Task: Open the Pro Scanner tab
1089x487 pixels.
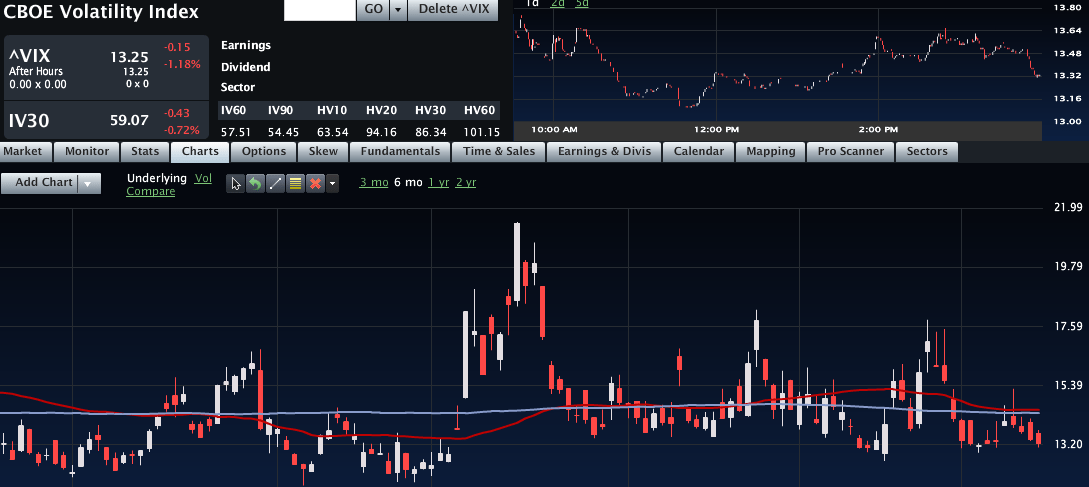Action: pos(850,152)
